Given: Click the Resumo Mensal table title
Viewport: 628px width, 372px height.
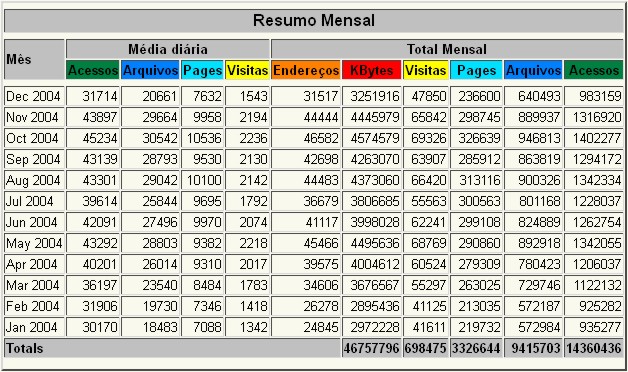Looking at the screenshot, I should (x=314, y=20).
